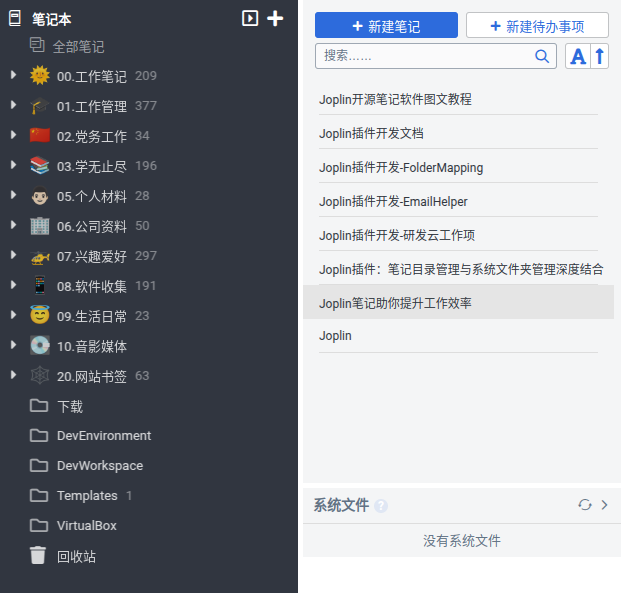This screenshot has width=621, height=593.
Task: Expand the 06.公司资料 notebook
Action: point(13,225)
